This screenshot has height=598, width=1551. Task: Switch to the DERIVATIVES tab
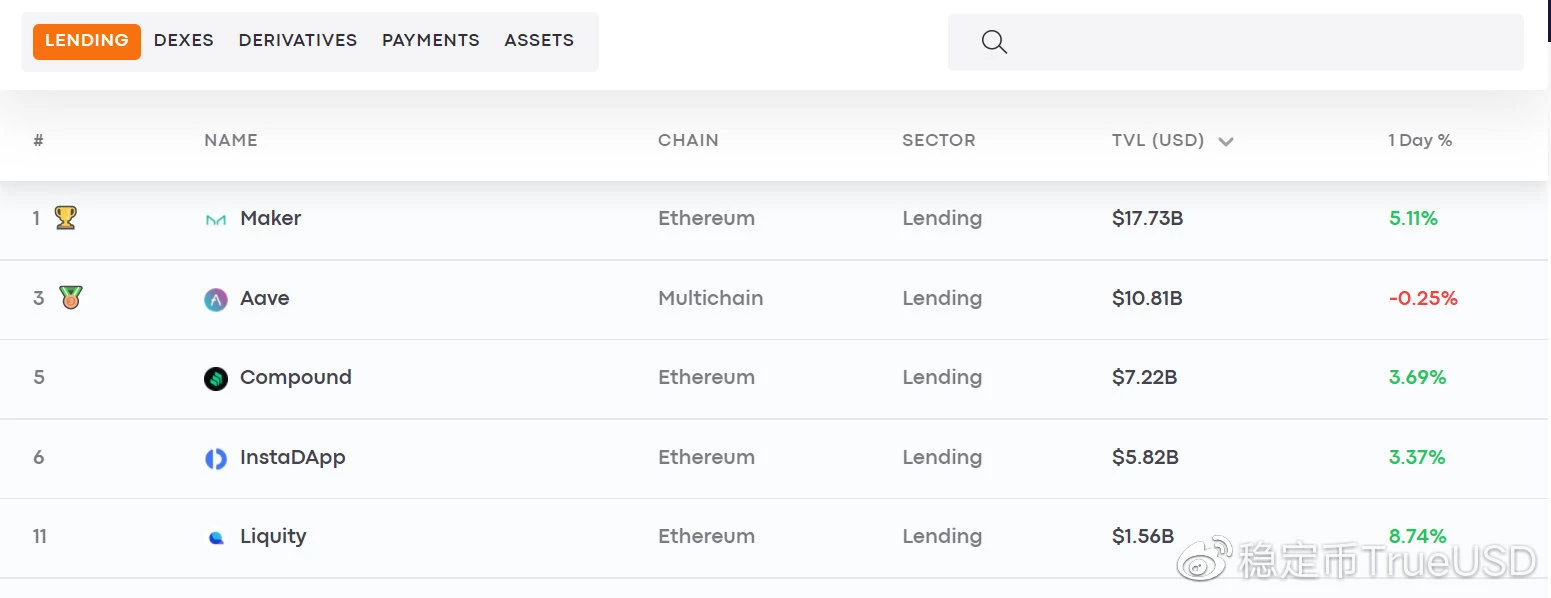tap(298, 40)
